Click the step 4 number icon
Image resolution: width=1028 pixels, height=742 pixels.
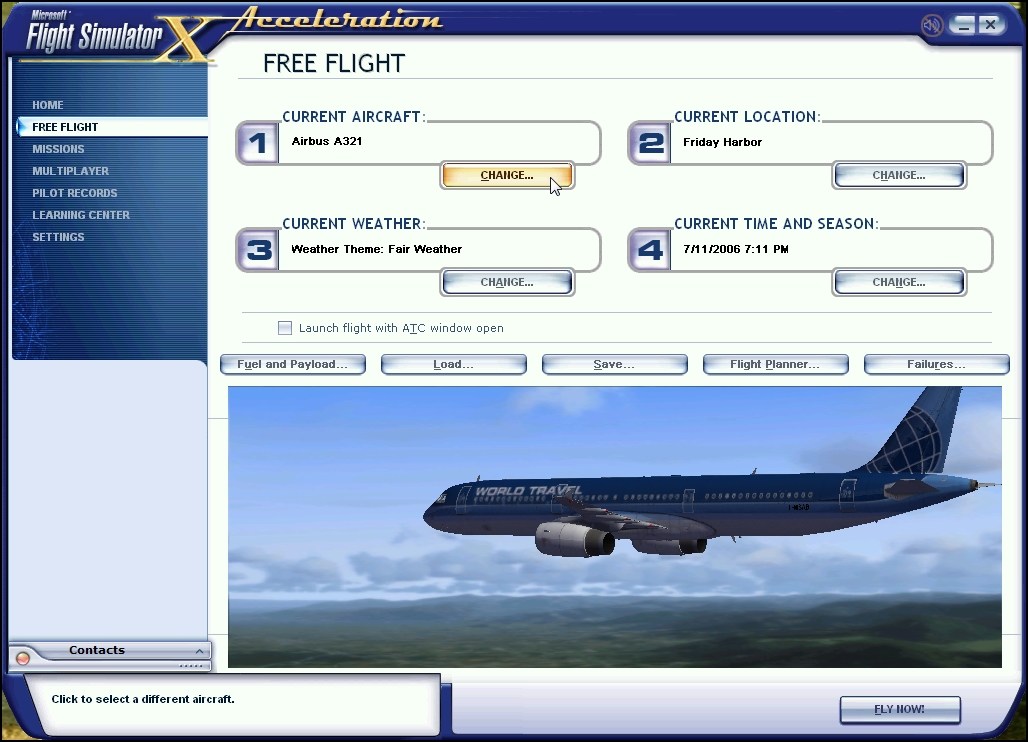(650, 250)
